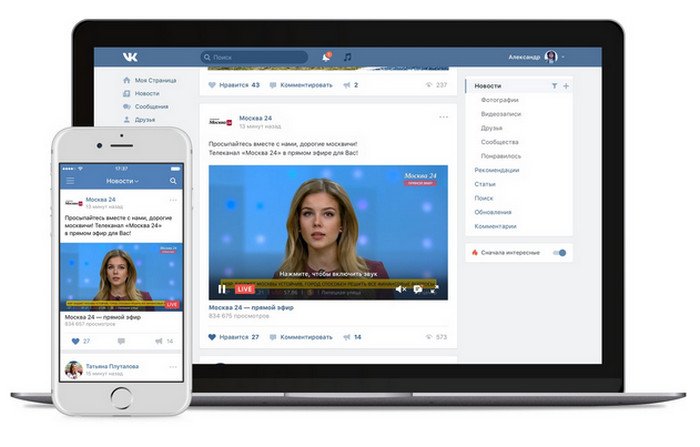The height and width of the screenshot is (447, 700).
Task: Open Комментарии in right panel
Action: (495, 226)
